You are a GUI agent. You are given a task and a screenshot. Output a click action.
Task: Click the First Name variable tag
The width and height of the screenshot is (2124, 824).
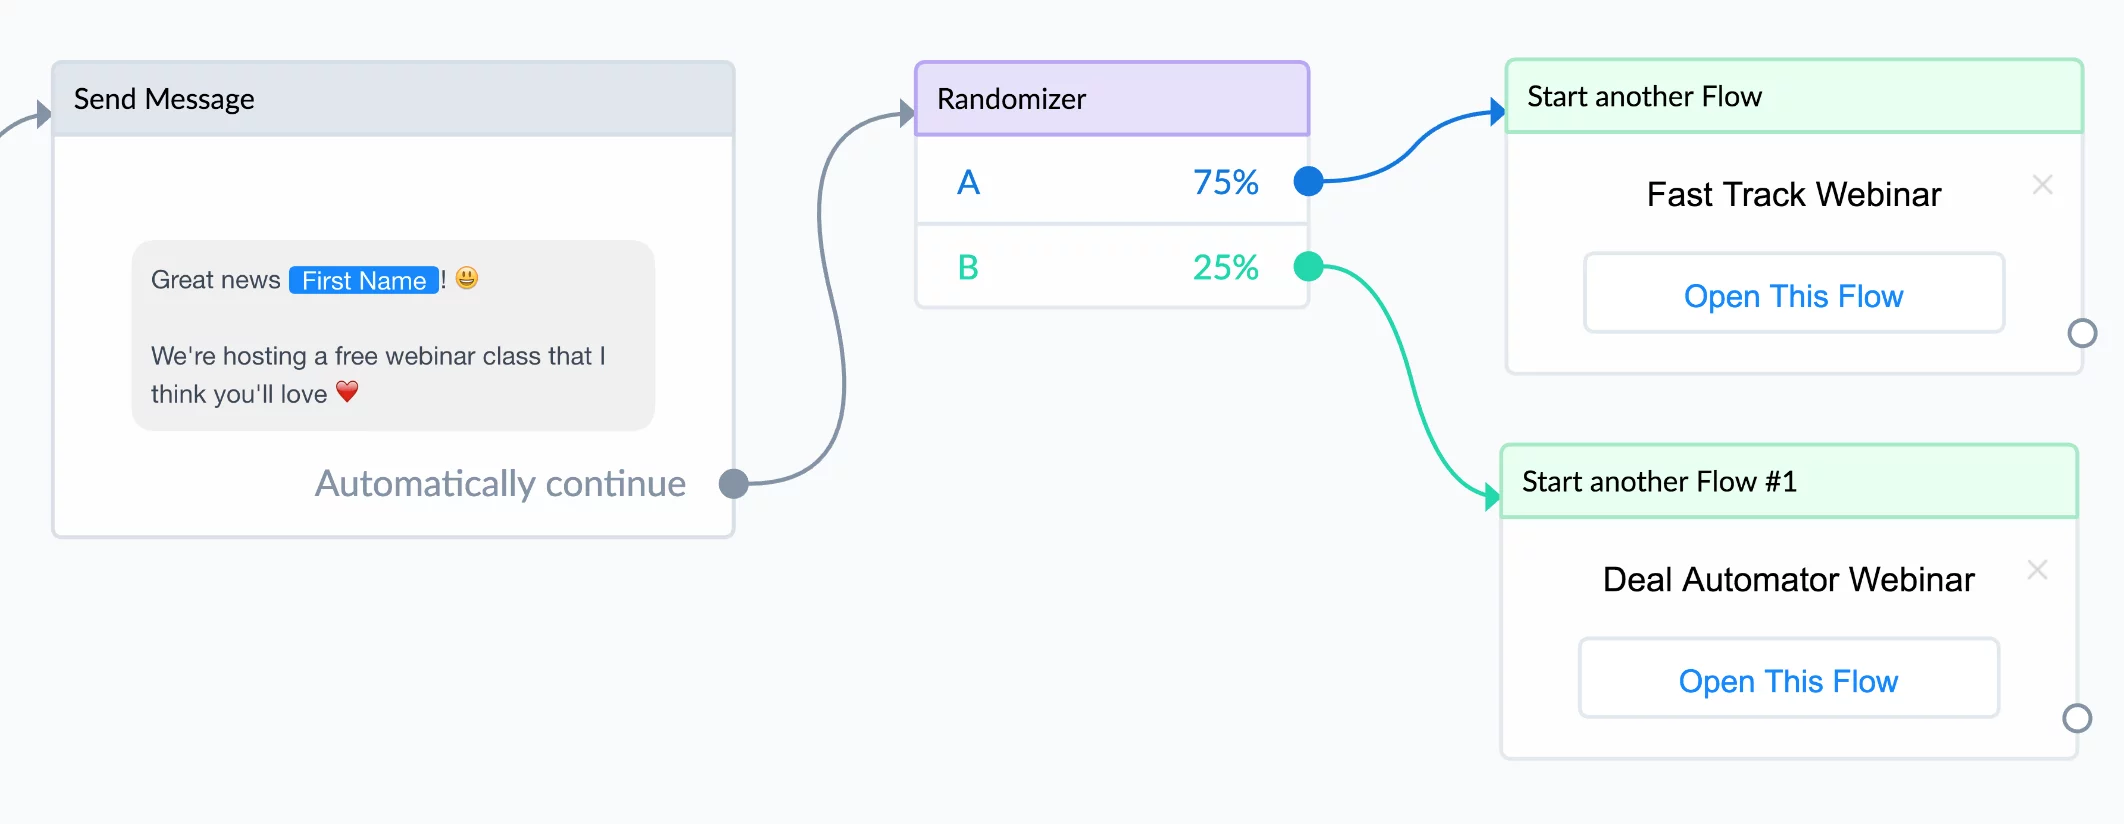[x=364, y=280]
